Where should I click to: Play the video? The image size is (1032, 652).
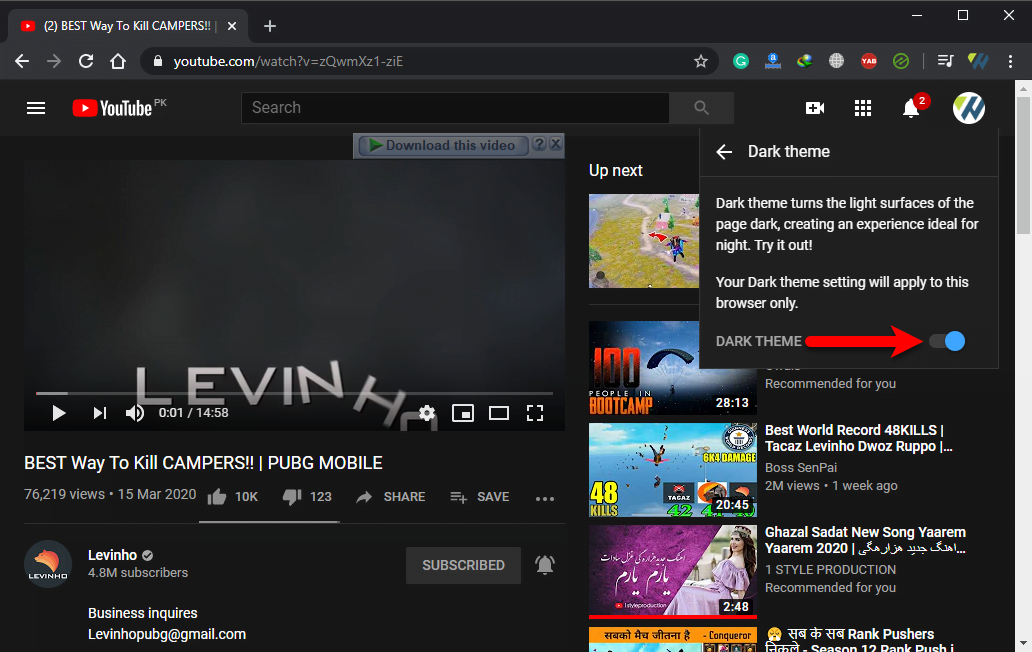(x=59, y=413)
